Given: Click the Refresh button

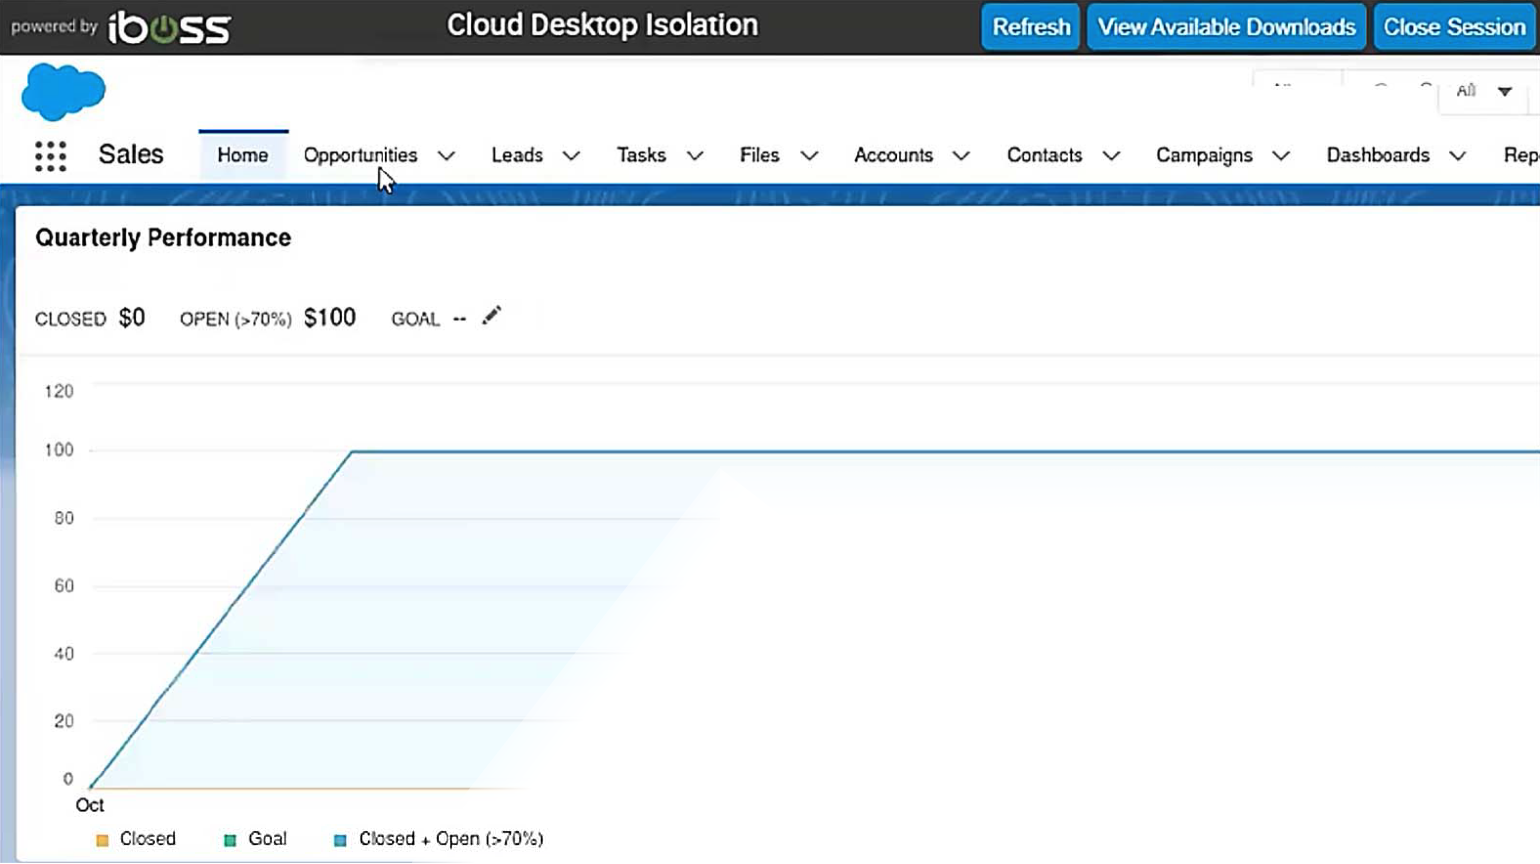Looking at the screenshot, I should click(1031, 27).
